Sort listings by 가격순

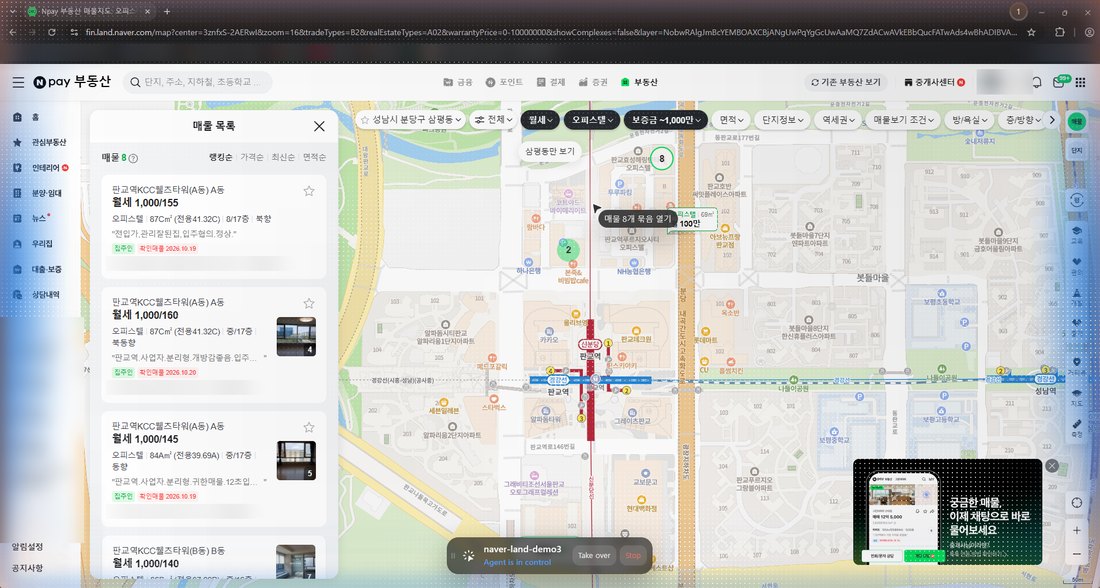coord(252,157)
